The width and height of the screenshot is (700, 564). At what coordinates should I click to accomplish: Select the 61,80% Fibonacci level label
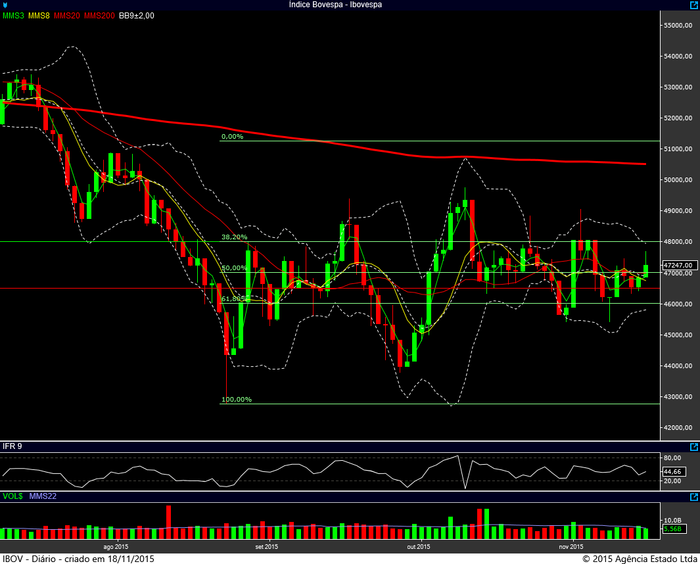pyautogui.click(x=234, y=299)
